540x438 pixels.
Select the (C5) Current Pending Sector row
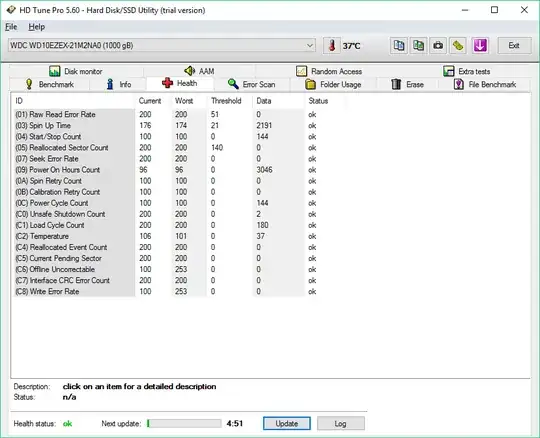point(165,258)
